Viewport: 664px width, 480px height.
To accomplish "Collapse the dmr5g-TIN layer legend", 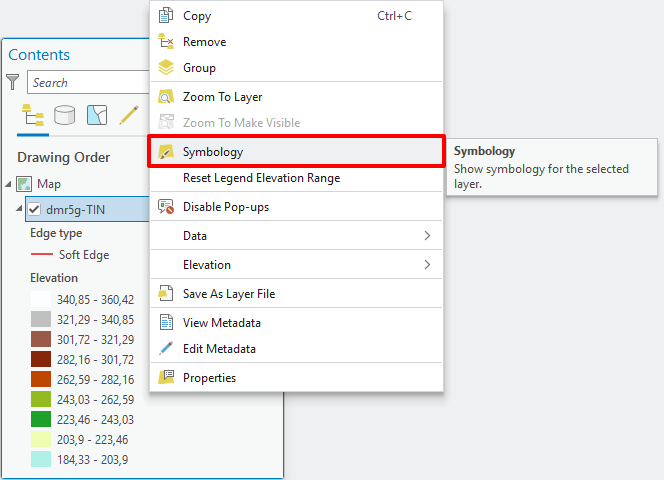I will [x=20, y=209].
